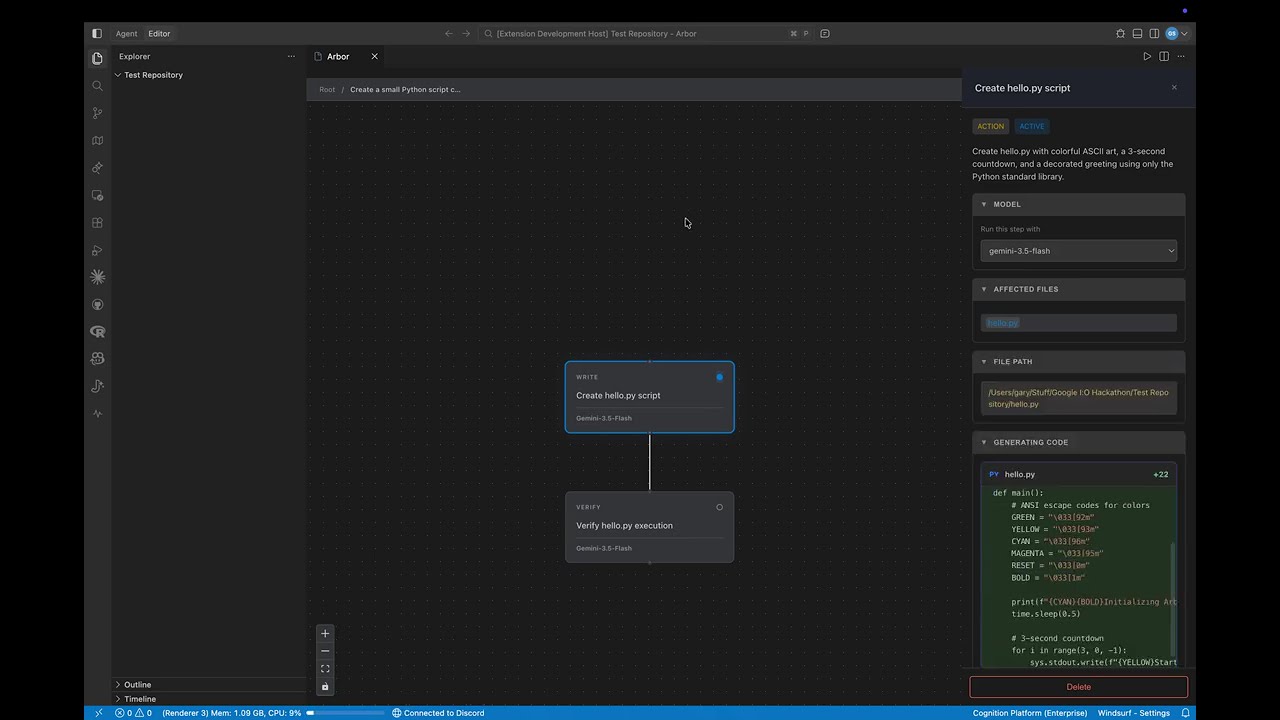Click 'Create a small Python script c...' breadcrumb
The image size is (1280, 720).
405,89
